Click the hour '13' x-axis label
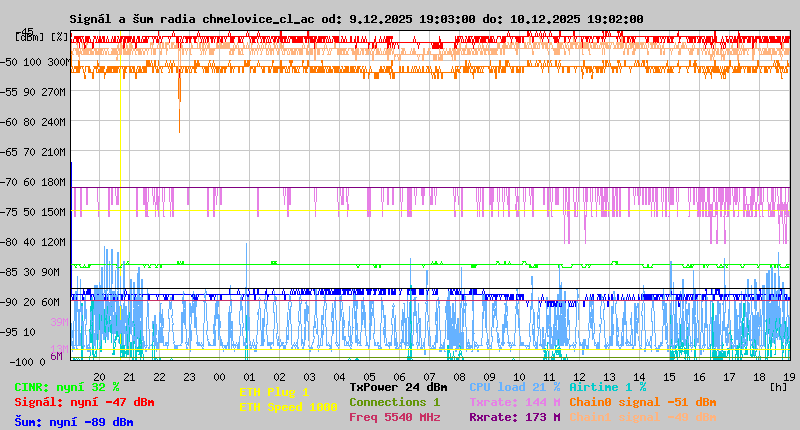The width and height of the screenshot is (800, 430). coord(610,377)
